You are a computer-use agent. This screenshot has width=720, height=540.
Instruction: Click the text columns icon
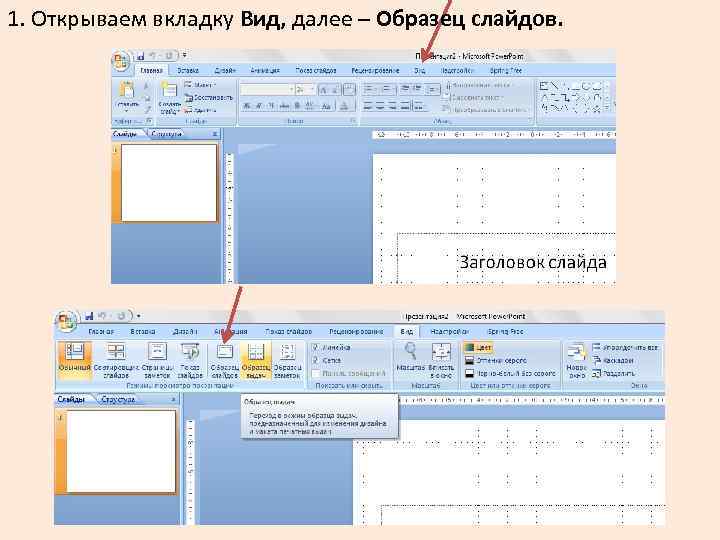point(419,106)
